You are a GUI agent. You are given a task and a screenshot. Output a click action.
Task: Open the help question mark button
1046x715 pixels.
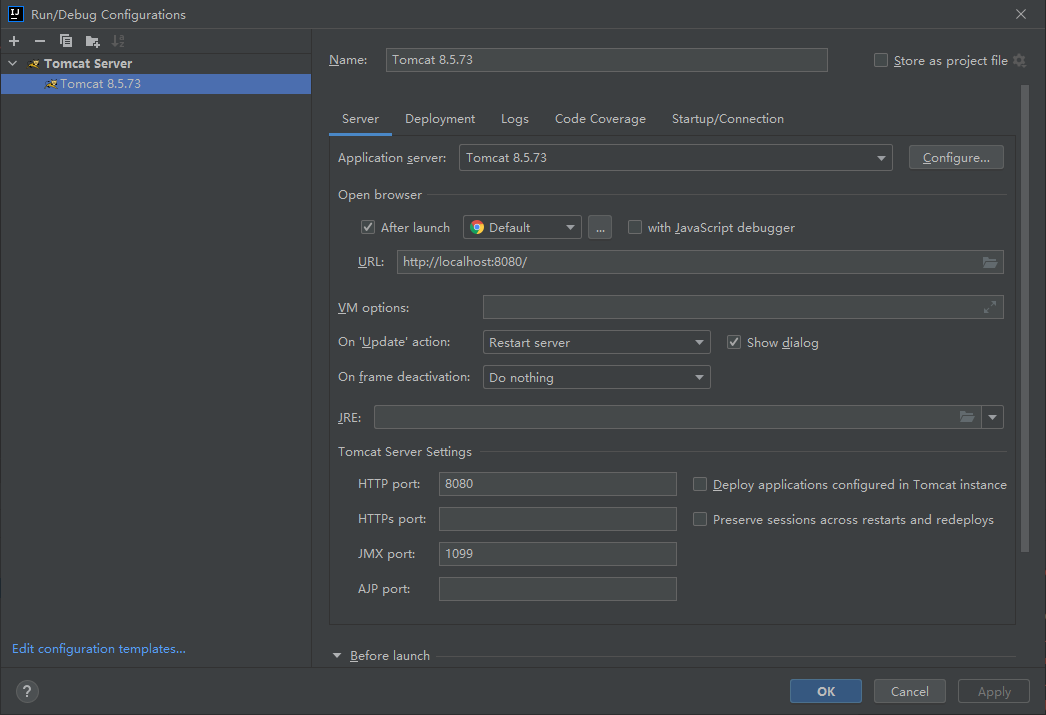(x=27, y=691)
